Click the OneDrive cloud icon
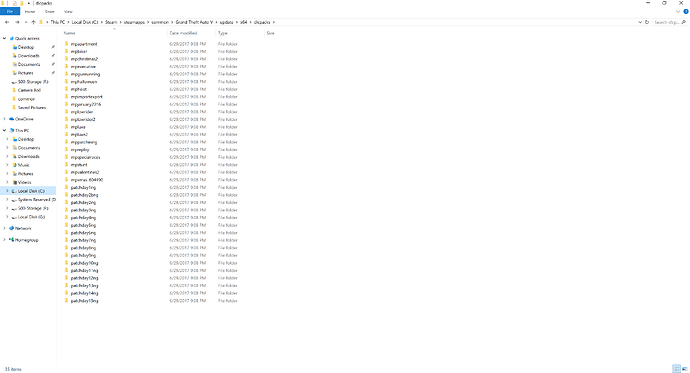 pos(11,119)
